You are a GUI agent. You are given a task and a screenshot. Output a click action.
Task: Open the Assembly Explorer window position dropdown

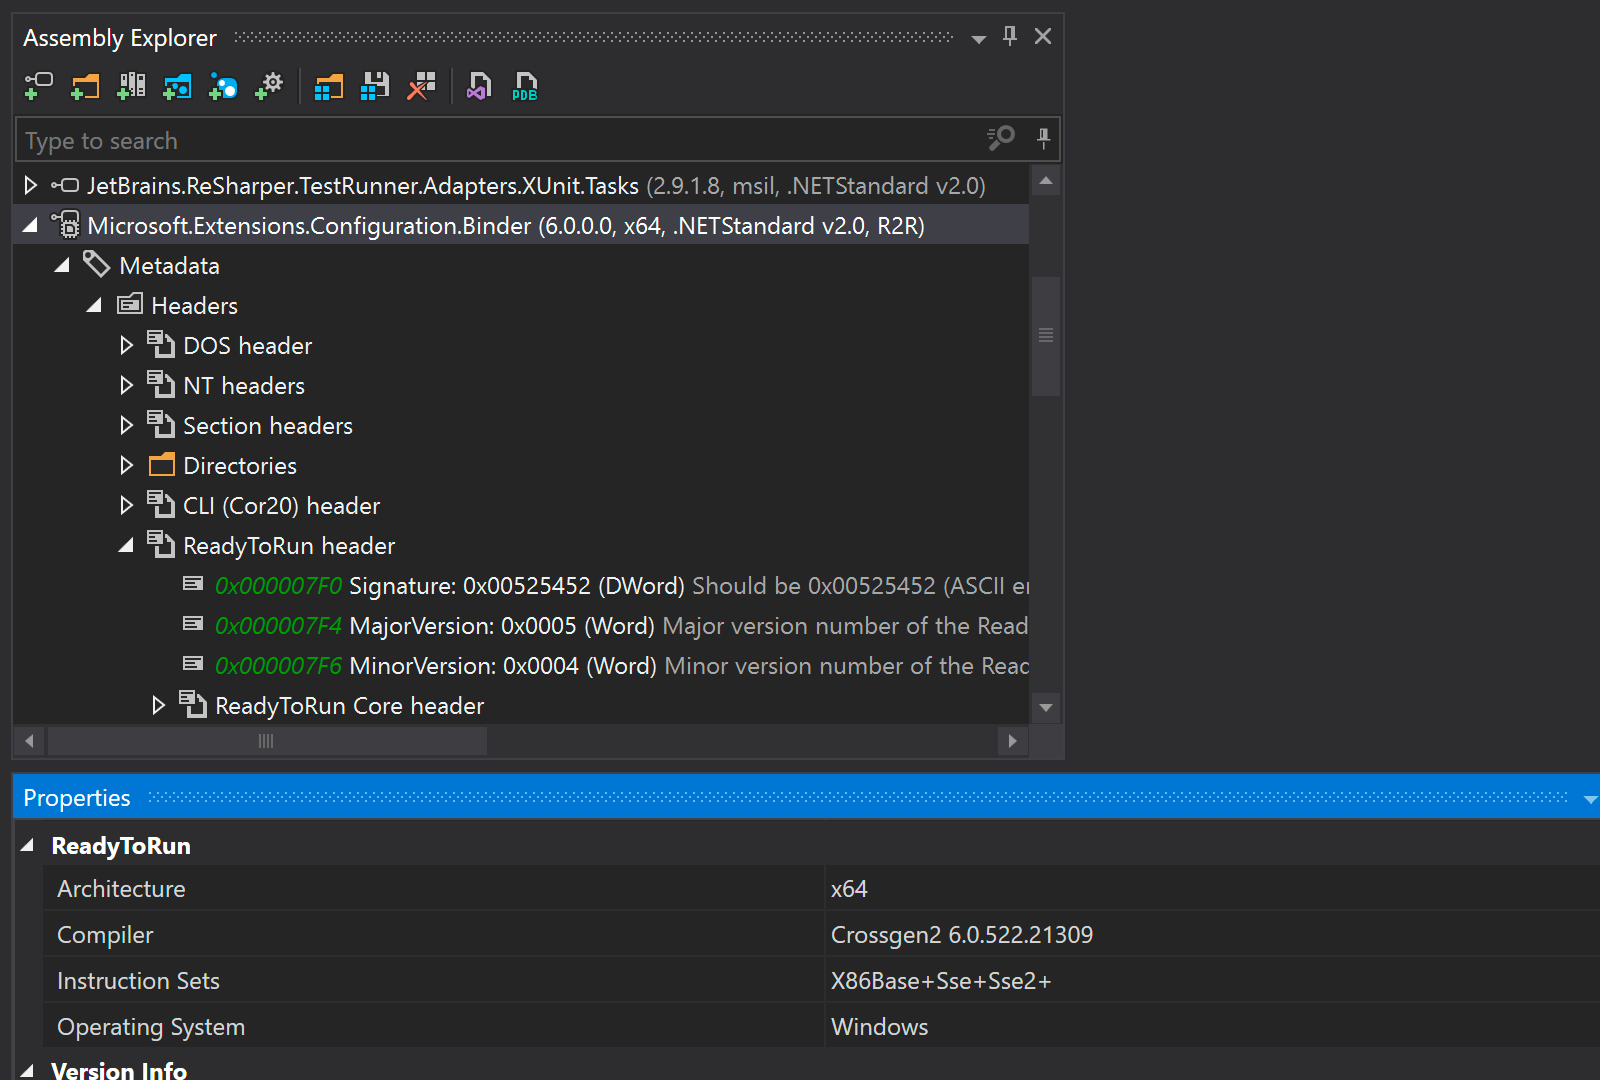pos(979,39)
